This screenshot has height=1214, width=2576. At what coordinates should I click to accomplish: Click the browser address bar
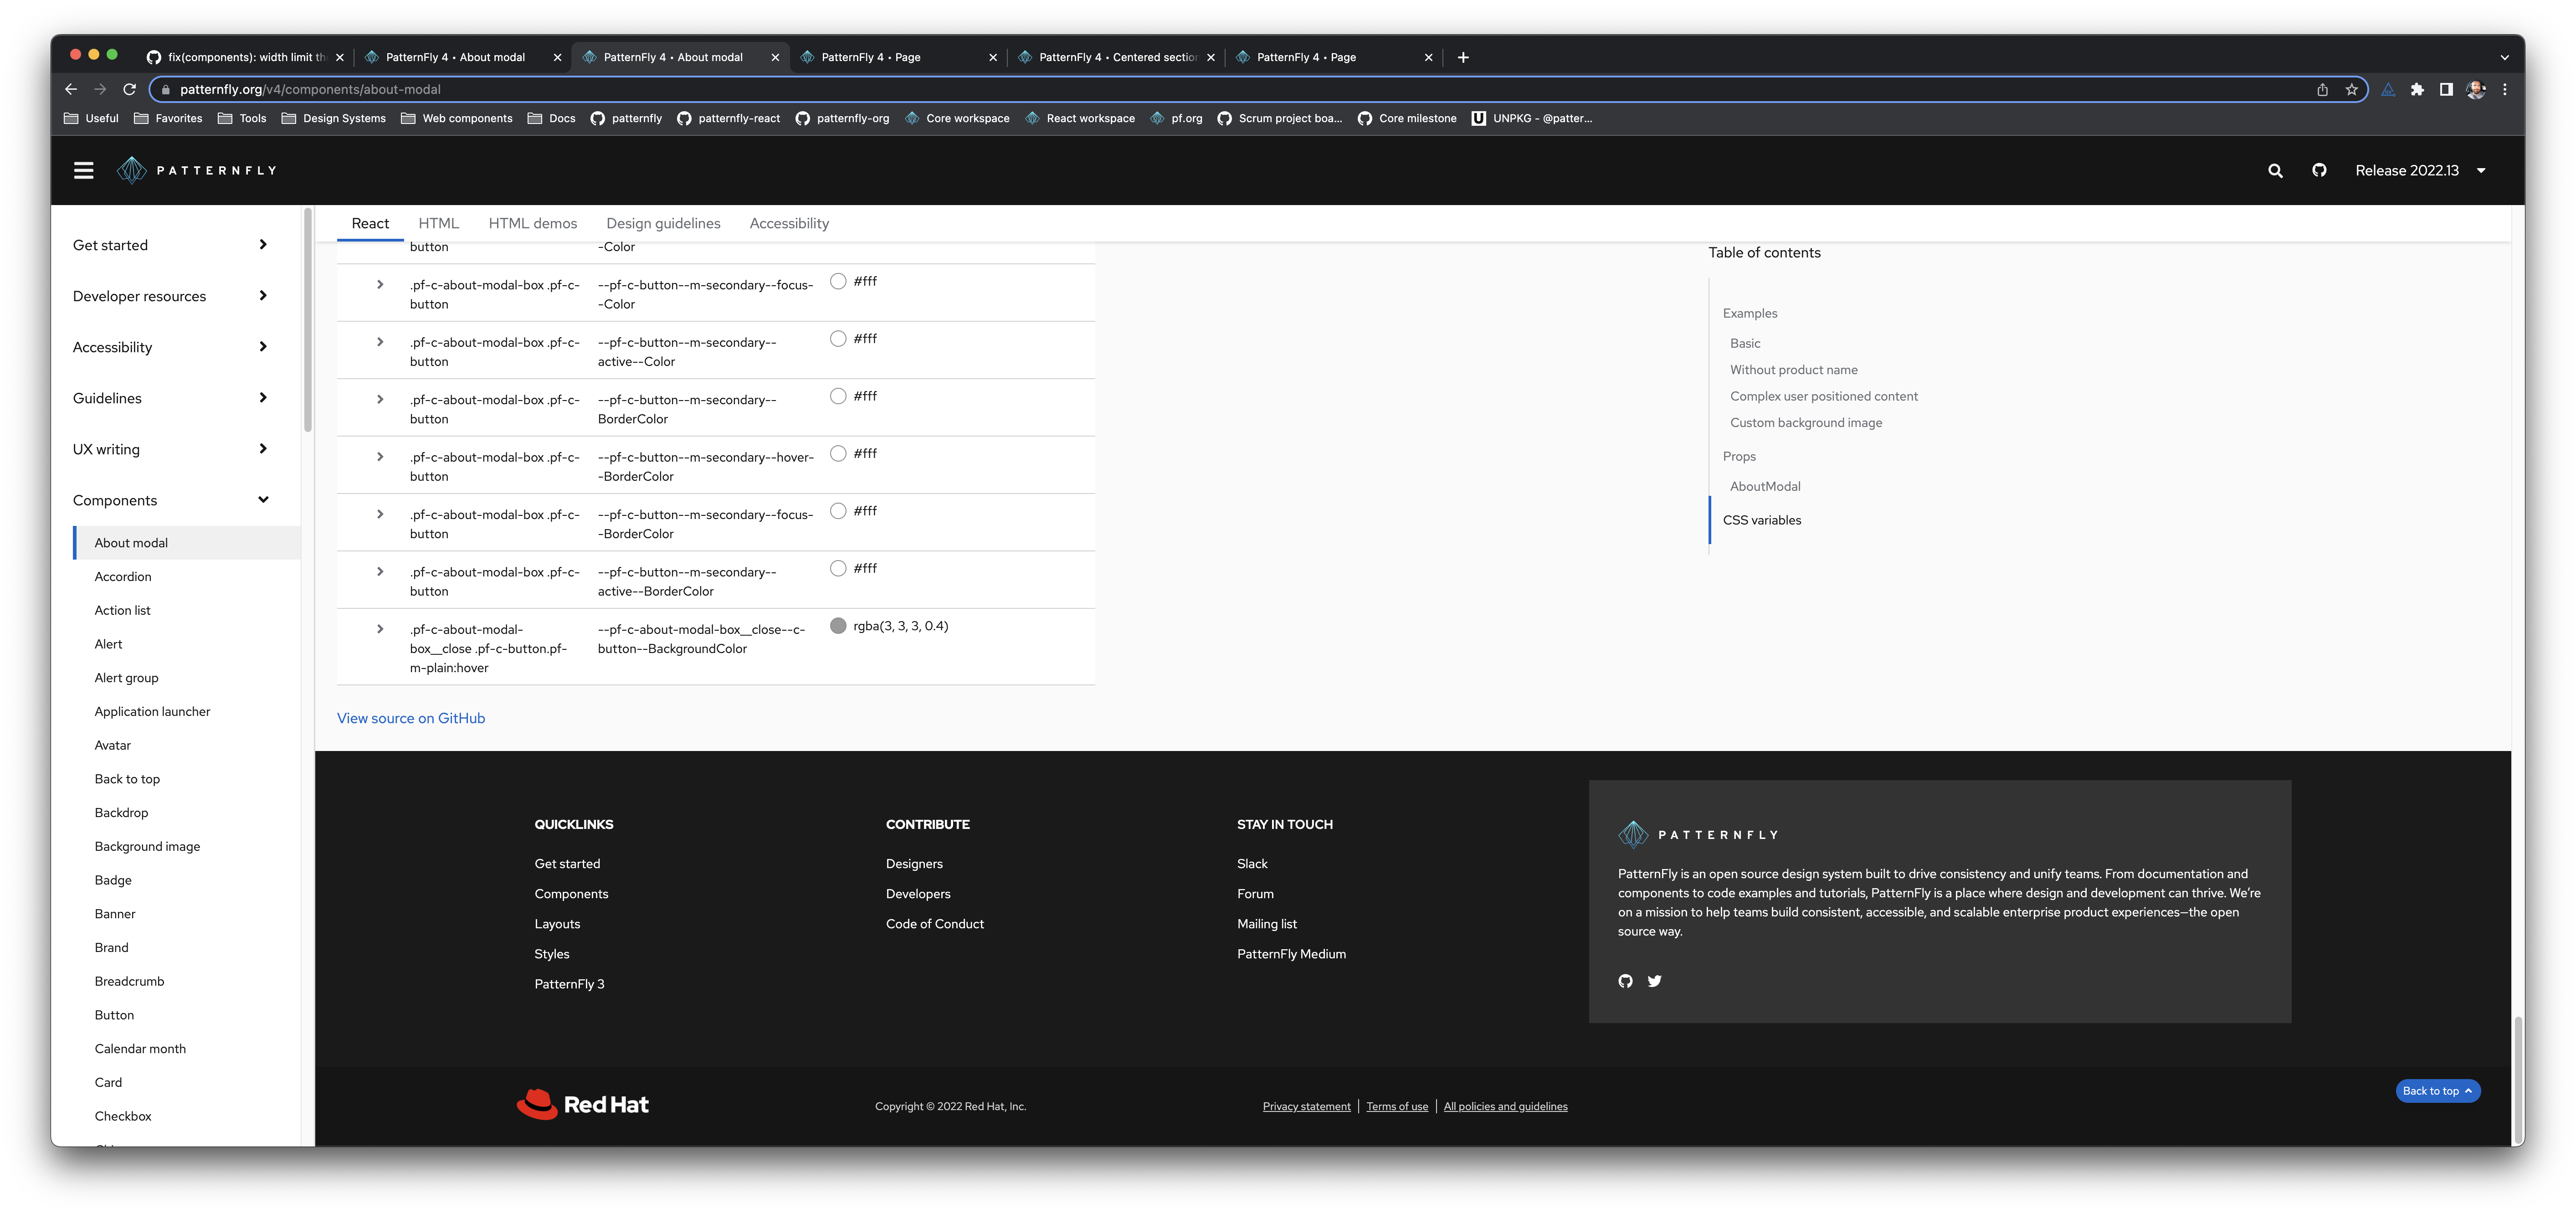point(1200,89)
